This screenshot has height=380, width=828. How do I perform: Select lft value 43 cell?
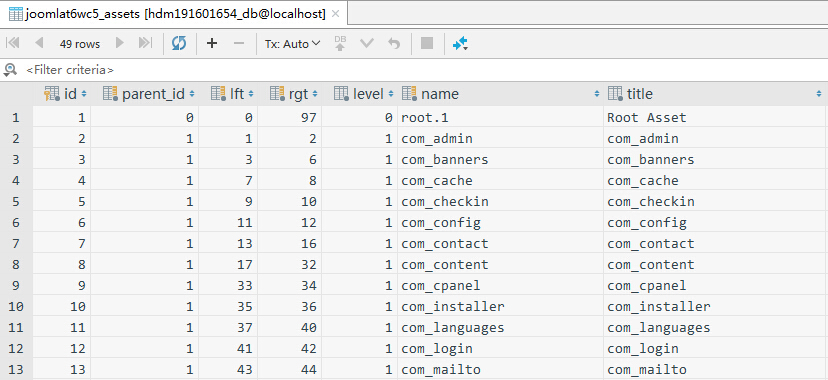click(228, 369)
